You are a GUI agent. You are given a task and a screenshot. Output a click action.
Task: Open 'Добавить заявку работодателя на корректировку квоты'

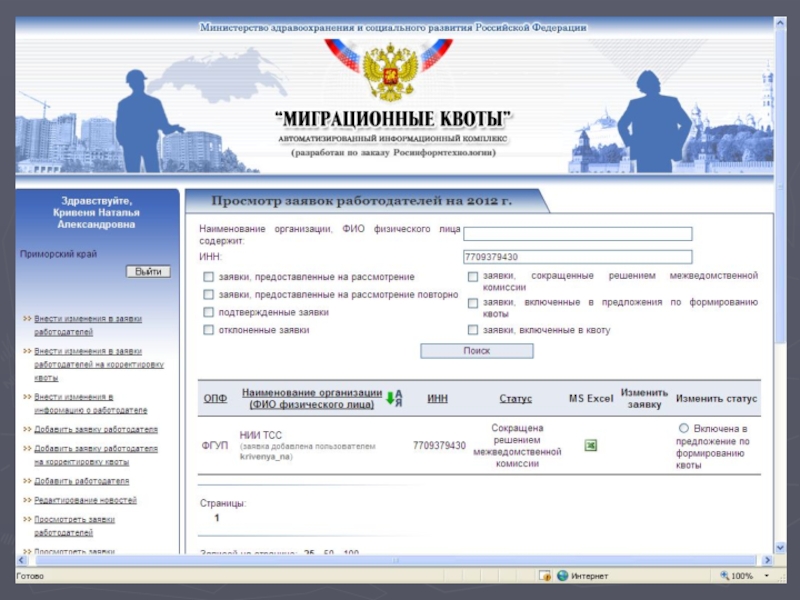coord(96,455)
